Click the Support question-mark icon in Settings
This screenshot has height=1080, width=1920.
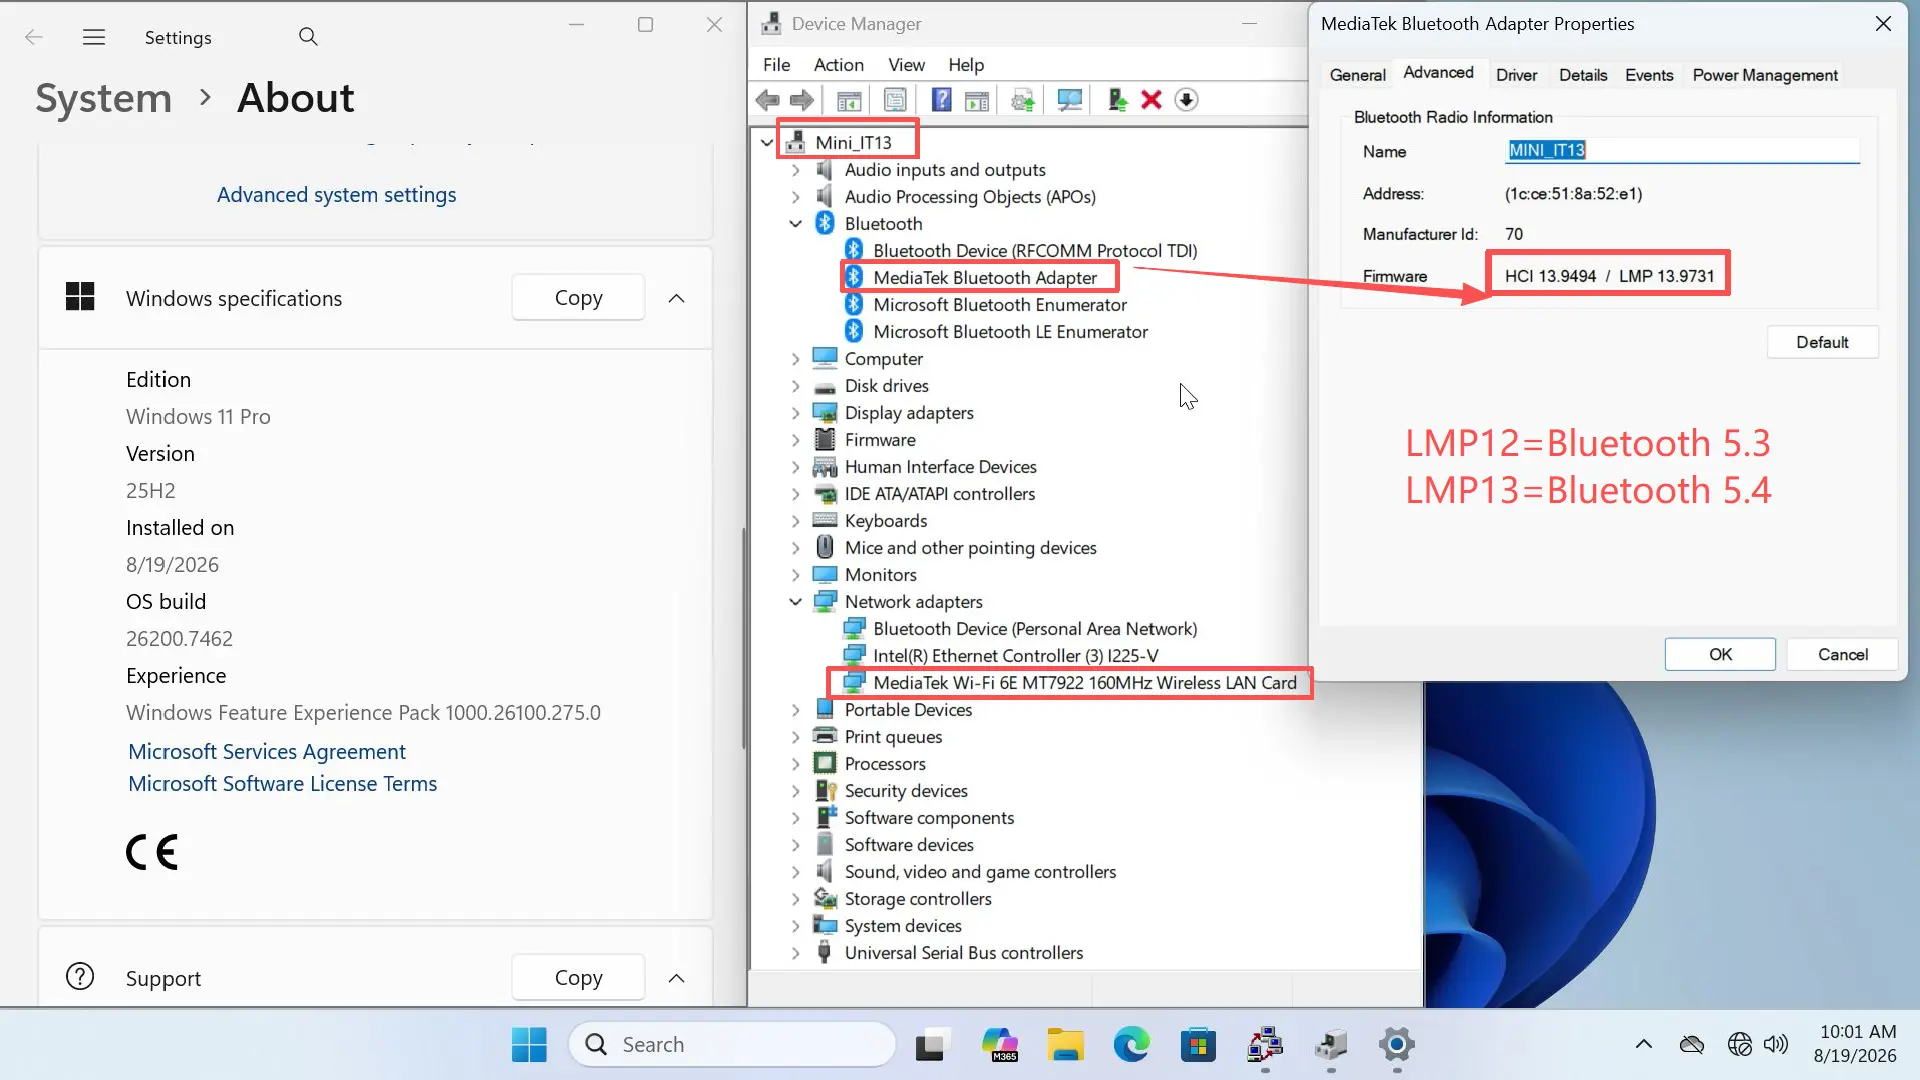click(x=80, y=977)
